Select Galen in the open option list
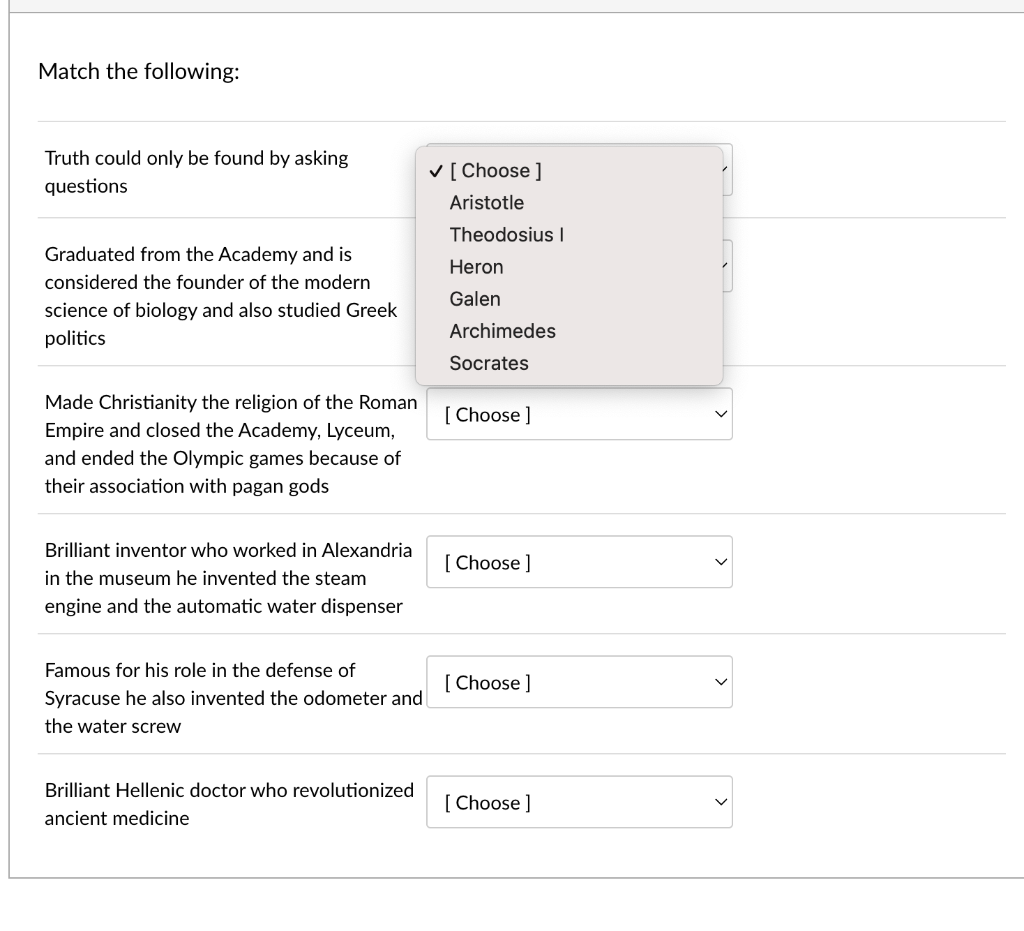Viewport: 1024px width, 931px height. click(x=475, y=299)
